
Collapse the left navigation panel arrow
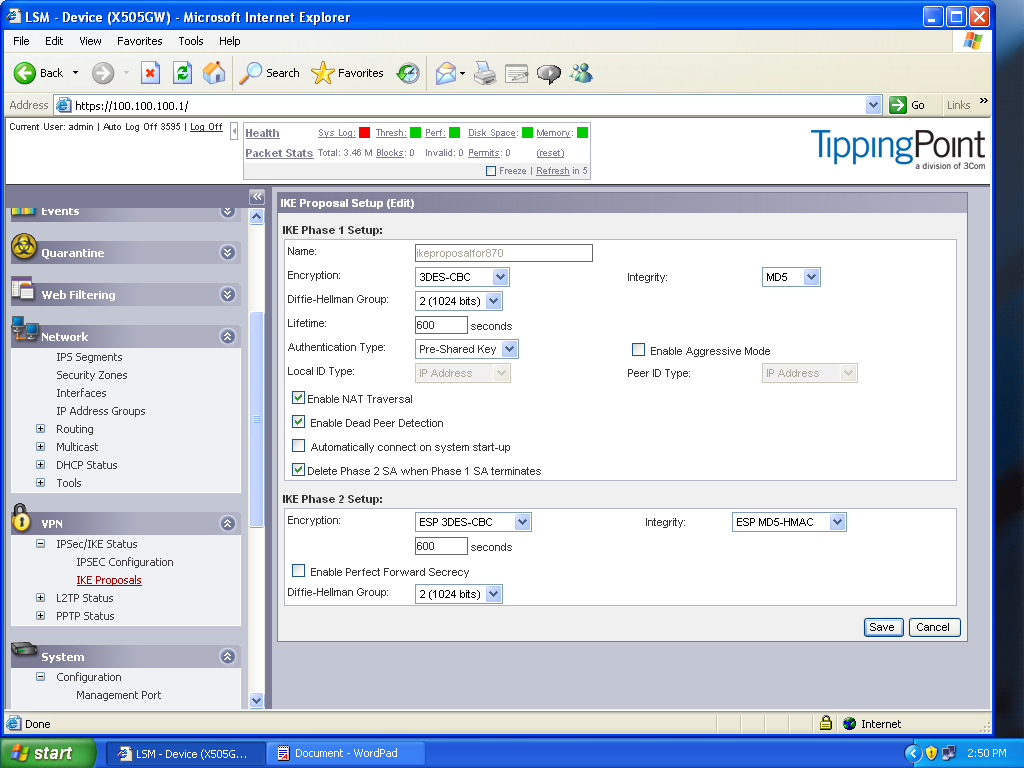(x=257, y=197)
